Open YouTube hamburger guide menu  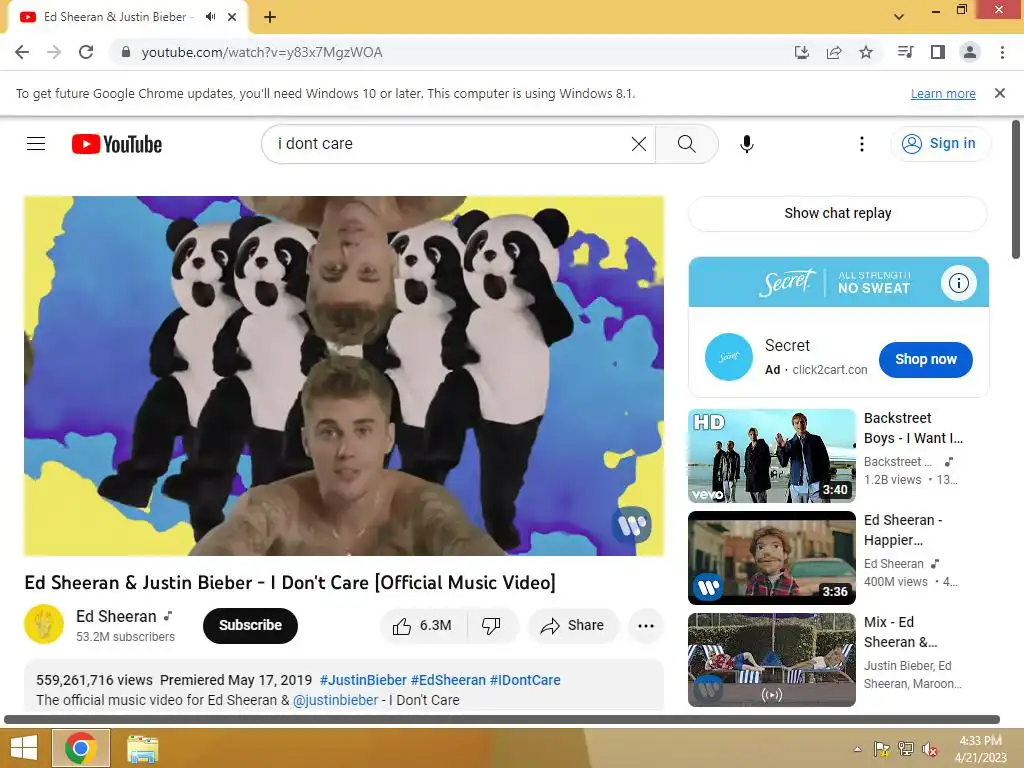[x=36, y=144]
